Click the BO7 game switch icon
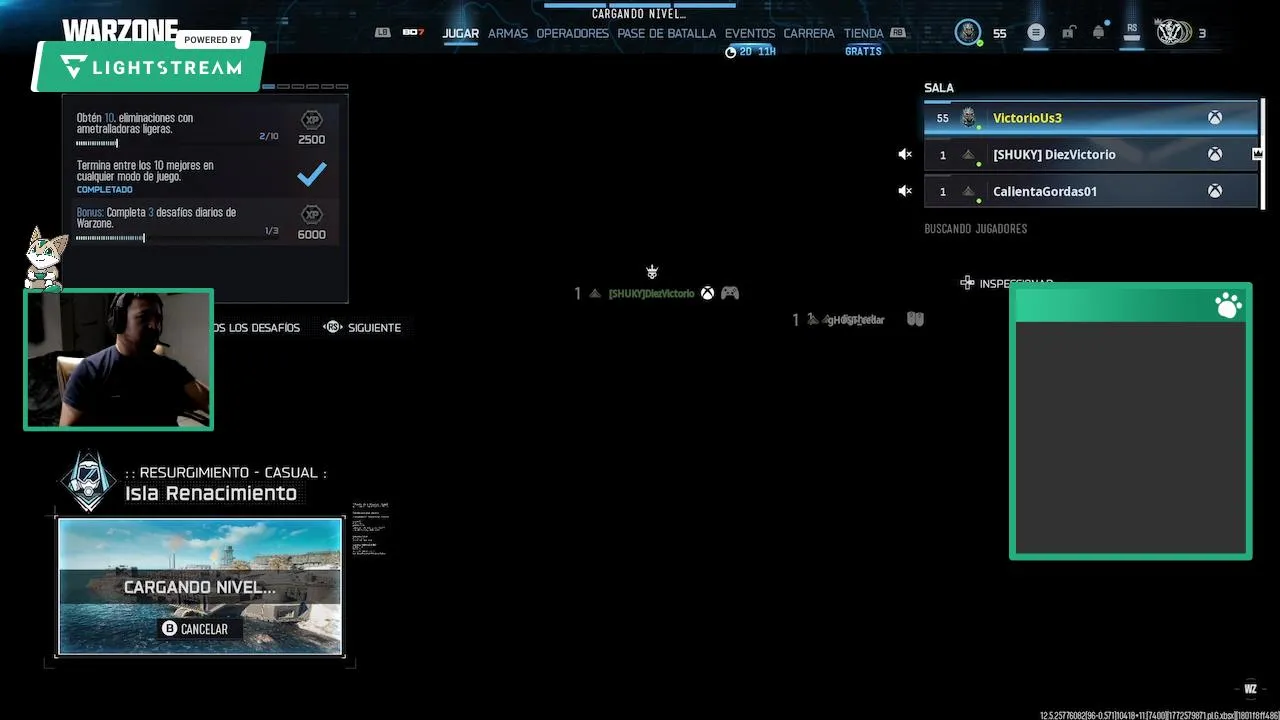The image size is (1280, 720). pyautogui.click(x=413, y=33)
